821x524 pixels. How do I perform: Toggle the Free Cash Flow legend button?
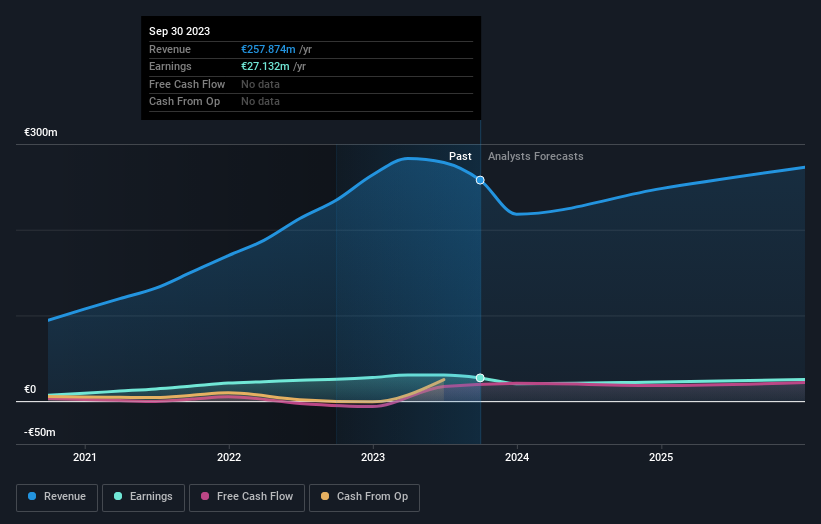point(247,497)
